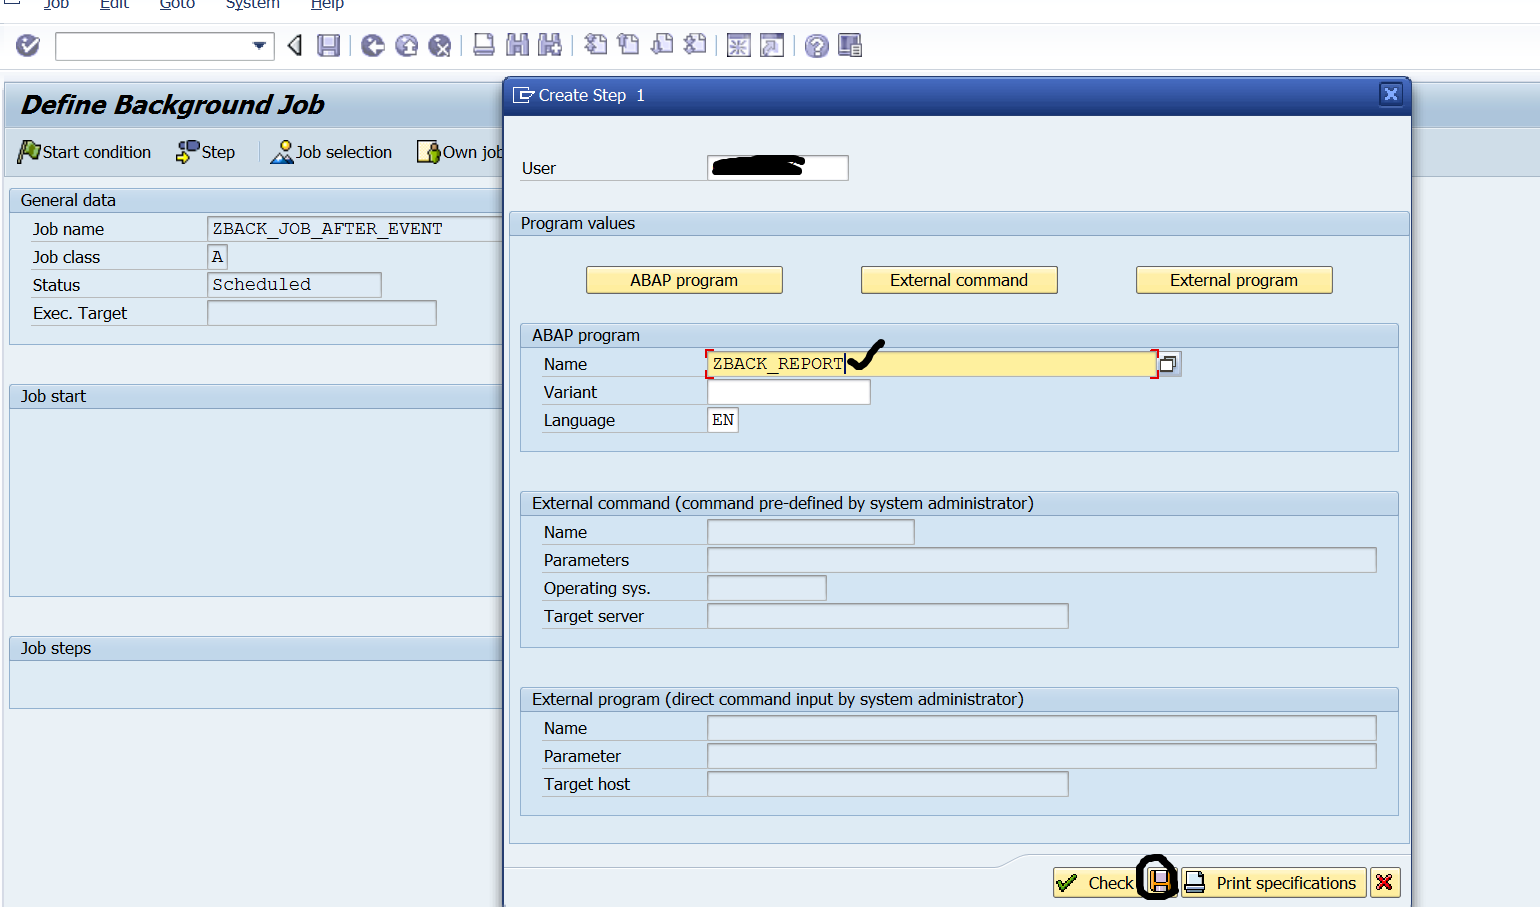Image resolution: width=1540 pixels, height=907 pixels.
Task: Open the System menu
Action: click(x=252, y=6)
